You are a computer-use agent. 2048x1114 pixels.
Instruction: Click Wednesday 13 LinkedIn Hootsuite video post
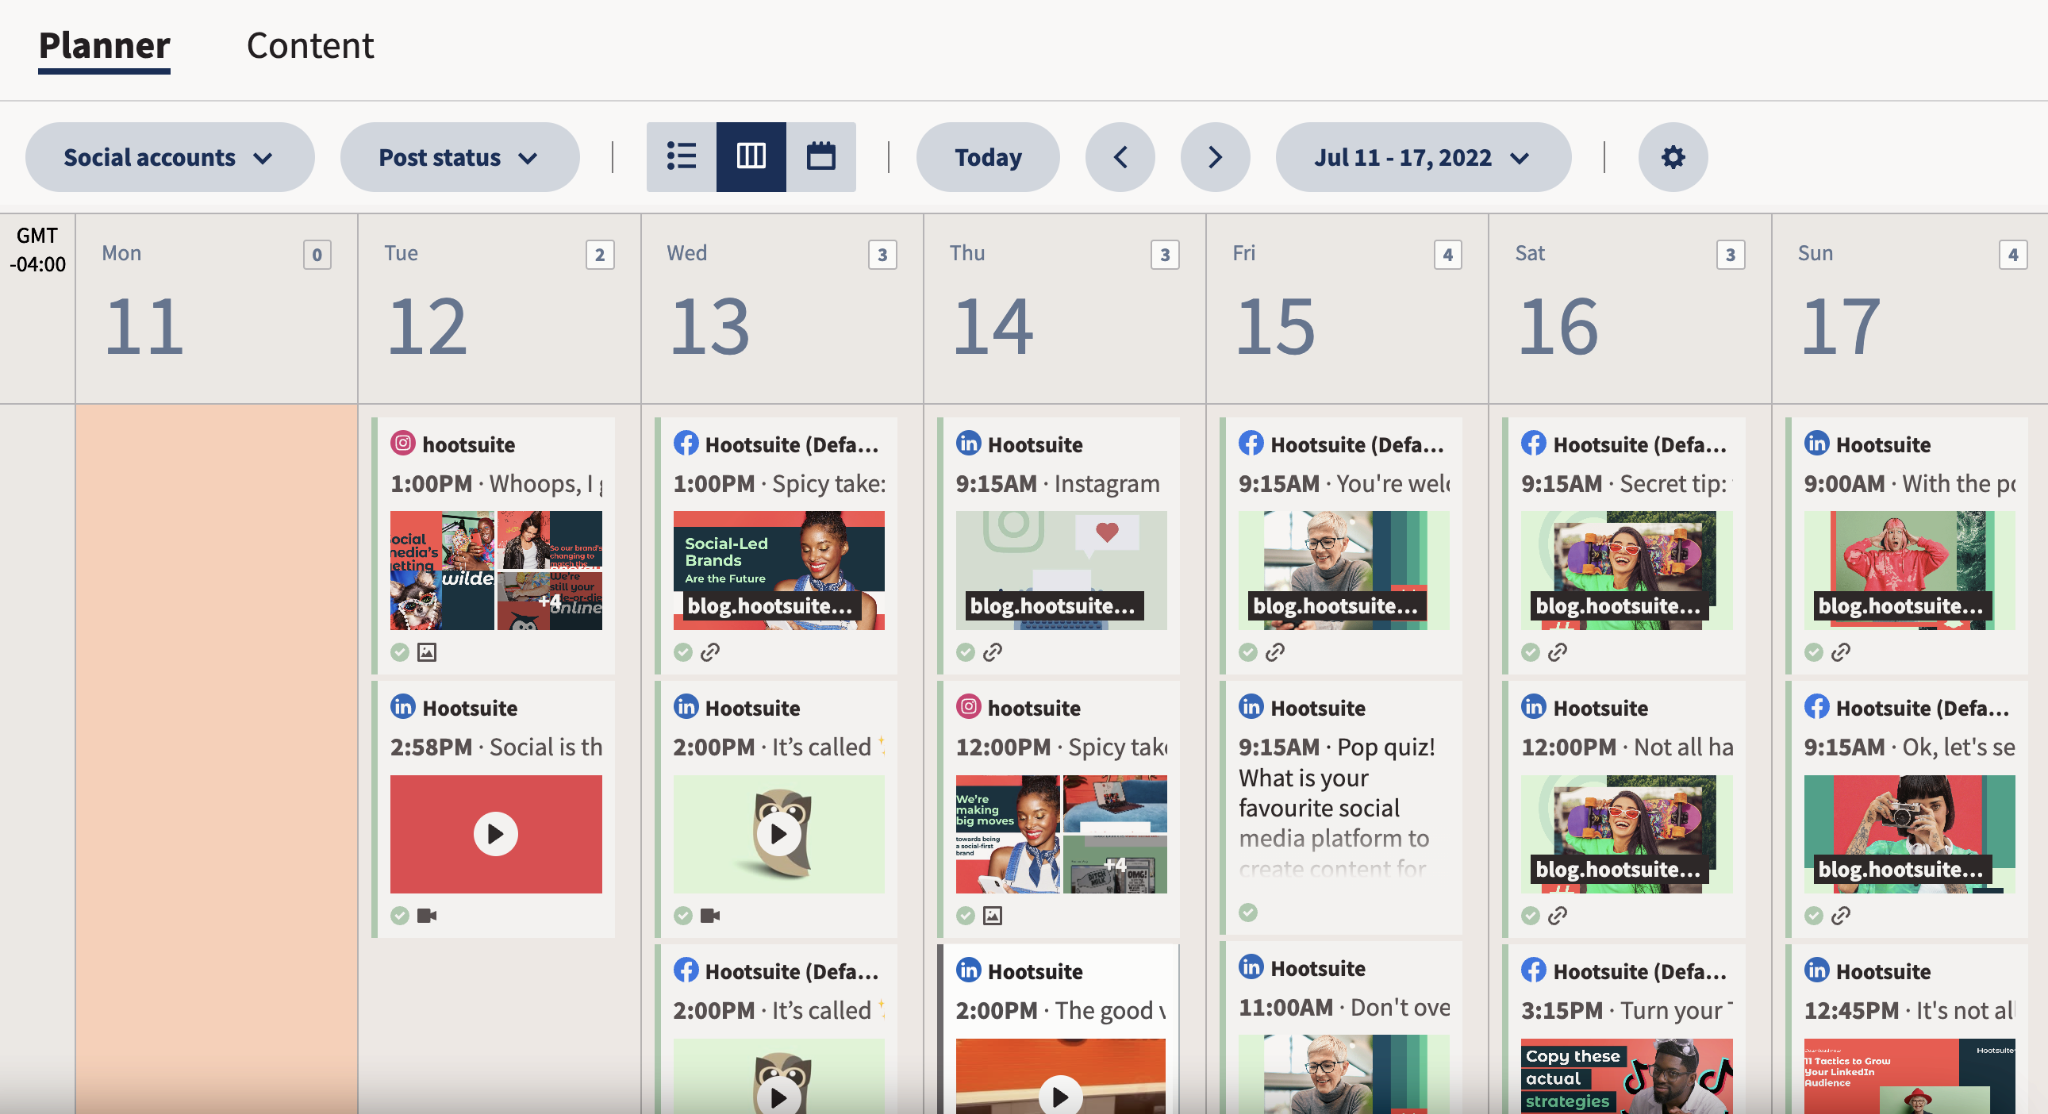(x=776, y=807)
